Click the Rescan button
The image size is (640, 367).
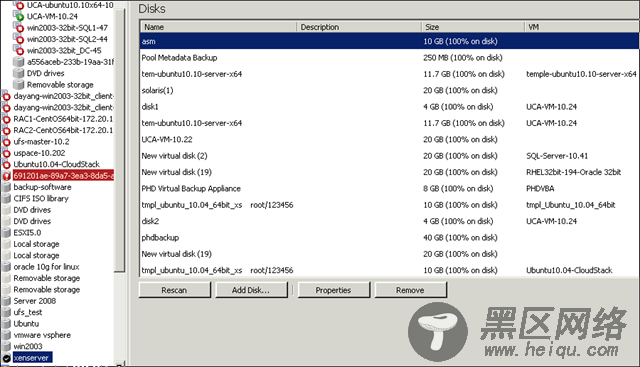coord(174,290)
